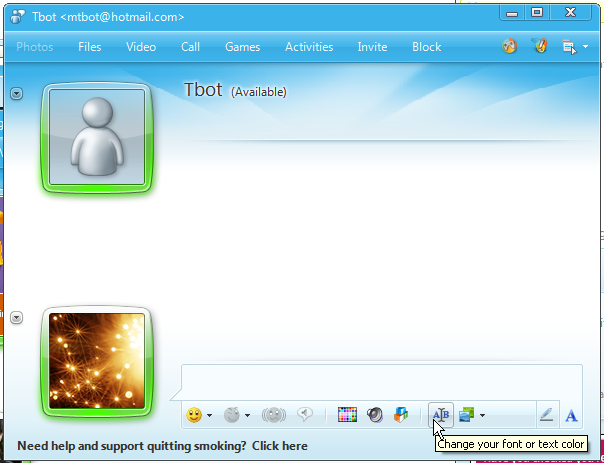Switch to handwriting pen input mode

pos(546,415)
